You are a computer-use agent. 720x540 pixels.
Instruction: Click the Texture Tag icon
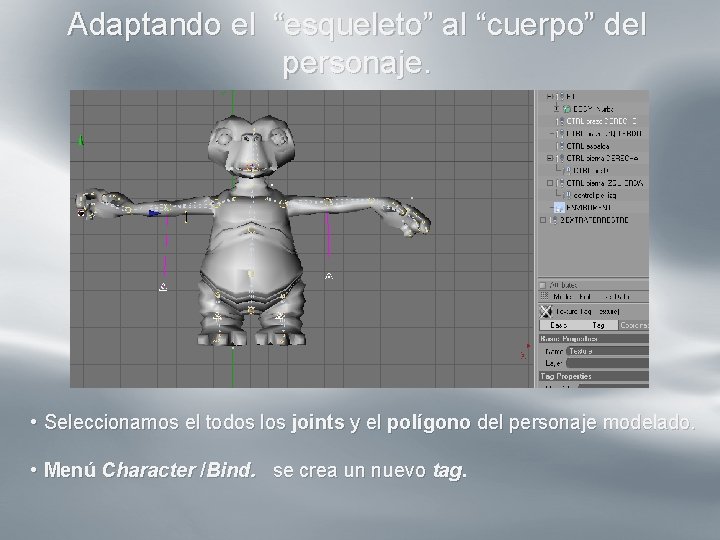546,311
